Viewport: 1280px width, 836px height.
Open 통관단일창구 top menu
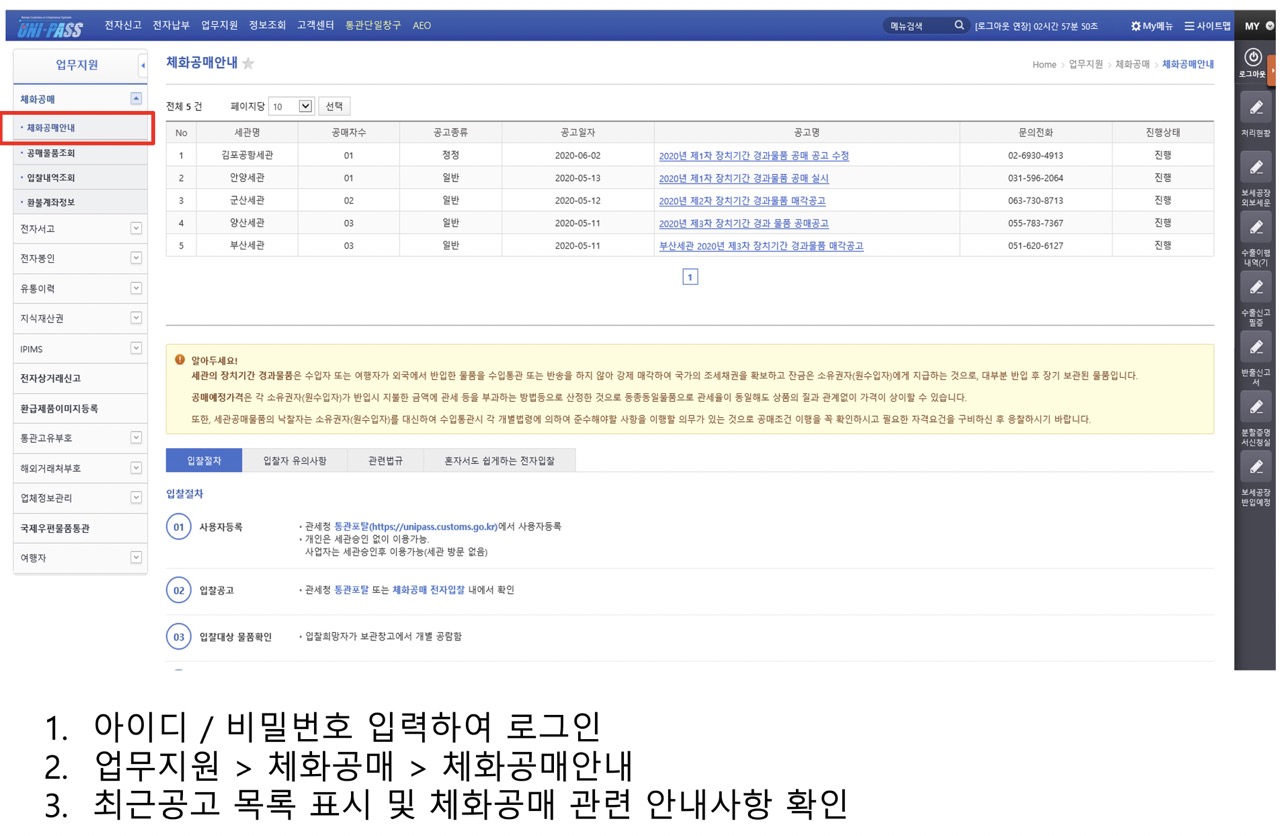click(x=373, y=26)
